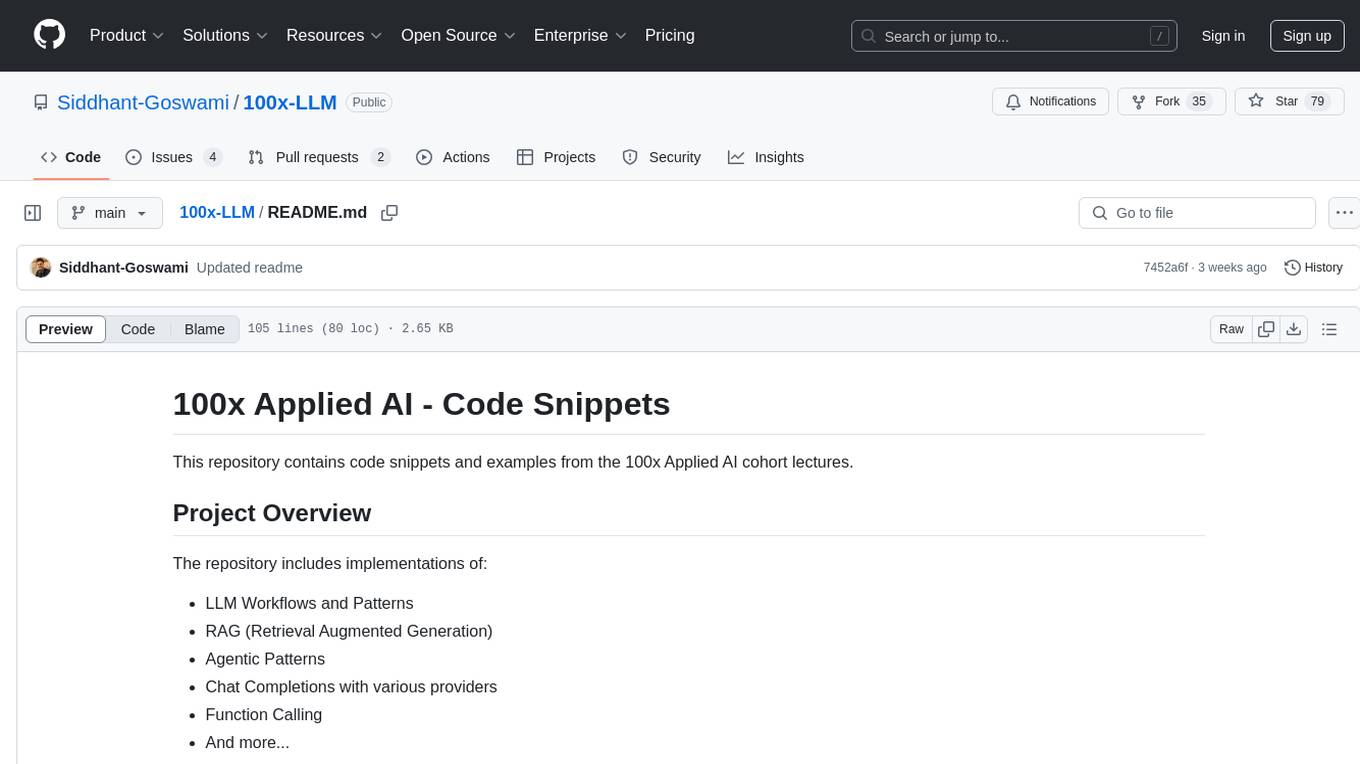Image resolution: width=1360 pixels, height=764 pixels.
Task: Open commit 7452a6f
Action: pos(1165,267)
